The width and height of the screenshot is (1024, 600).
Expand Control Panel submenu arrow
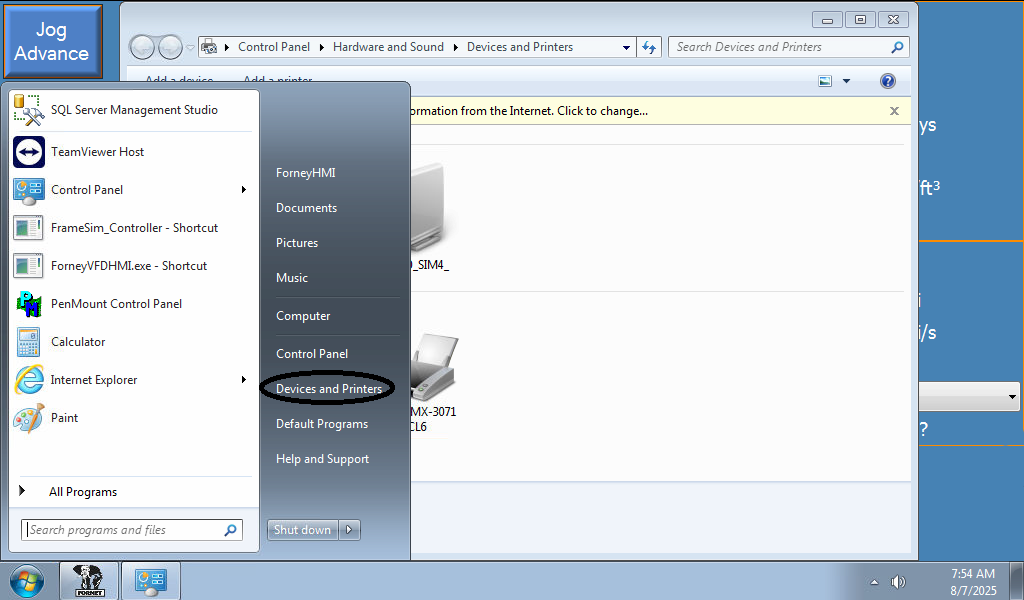244,190
